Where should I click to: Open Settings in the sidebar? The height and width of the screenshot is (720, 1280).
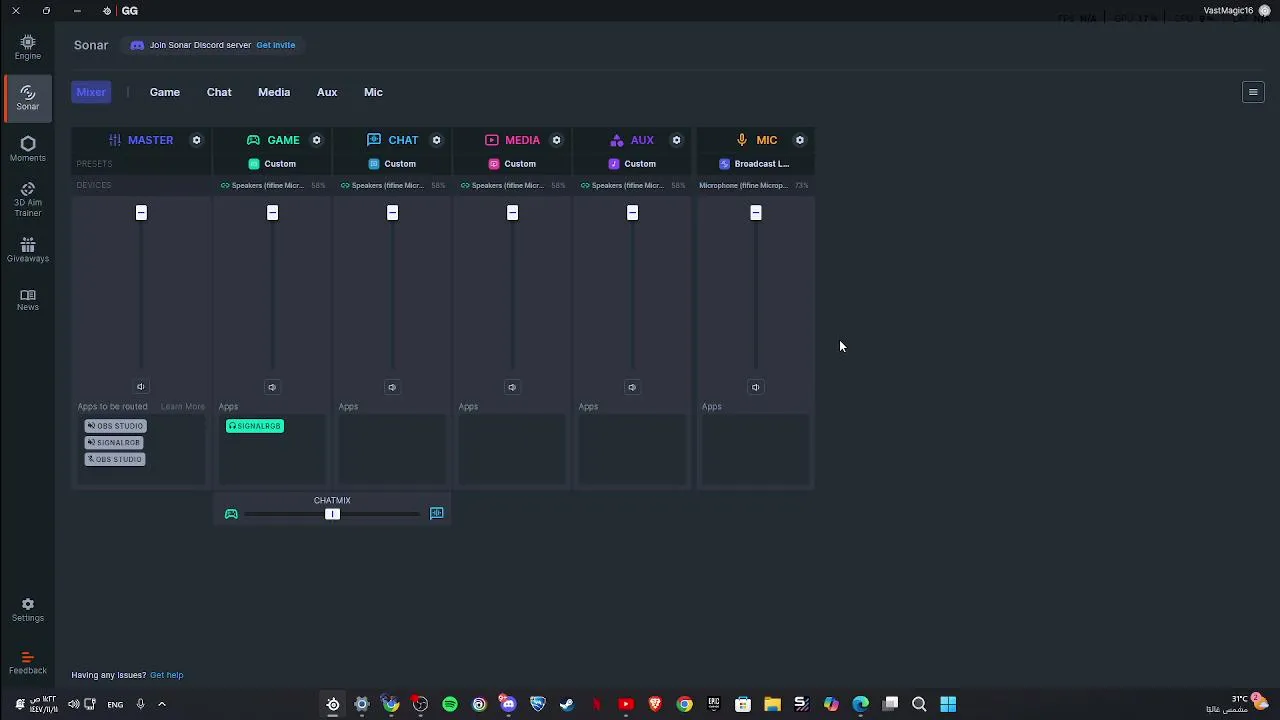click(x=28, y=610)
